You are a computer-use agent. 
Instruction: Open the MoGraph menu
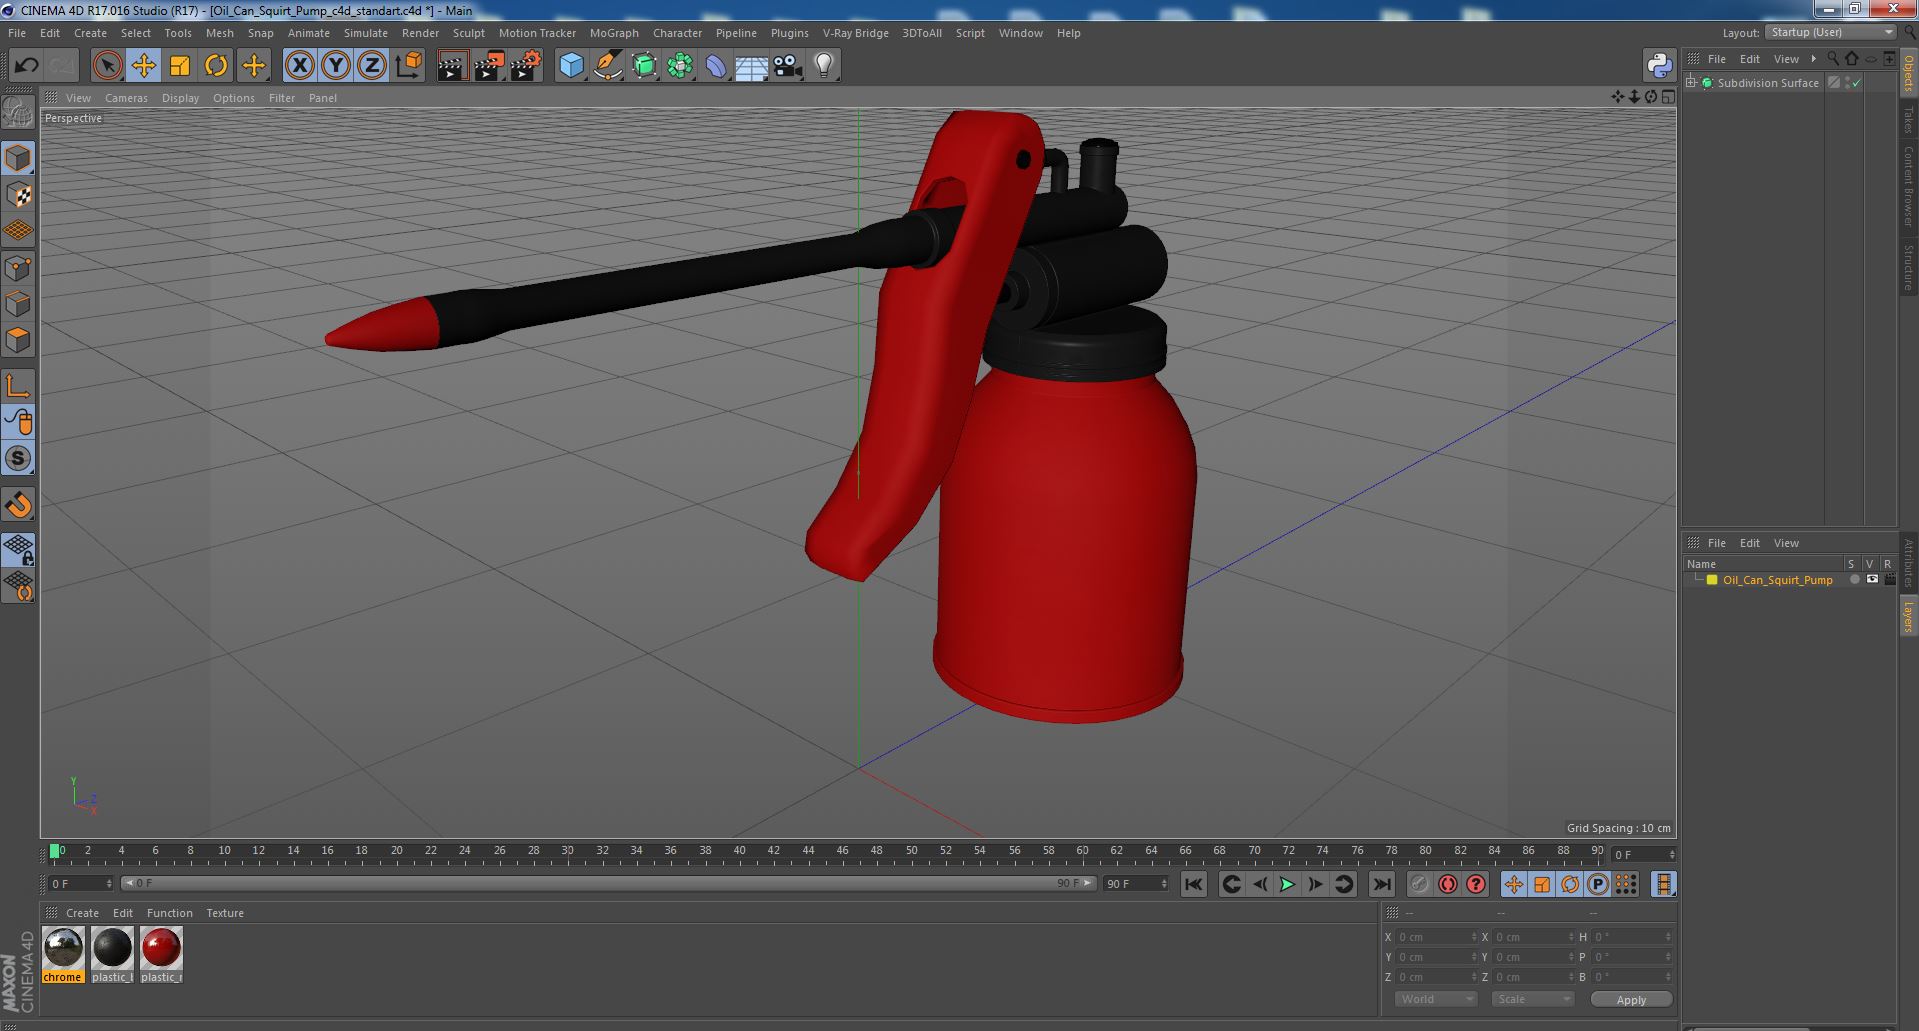pos(614,33)
